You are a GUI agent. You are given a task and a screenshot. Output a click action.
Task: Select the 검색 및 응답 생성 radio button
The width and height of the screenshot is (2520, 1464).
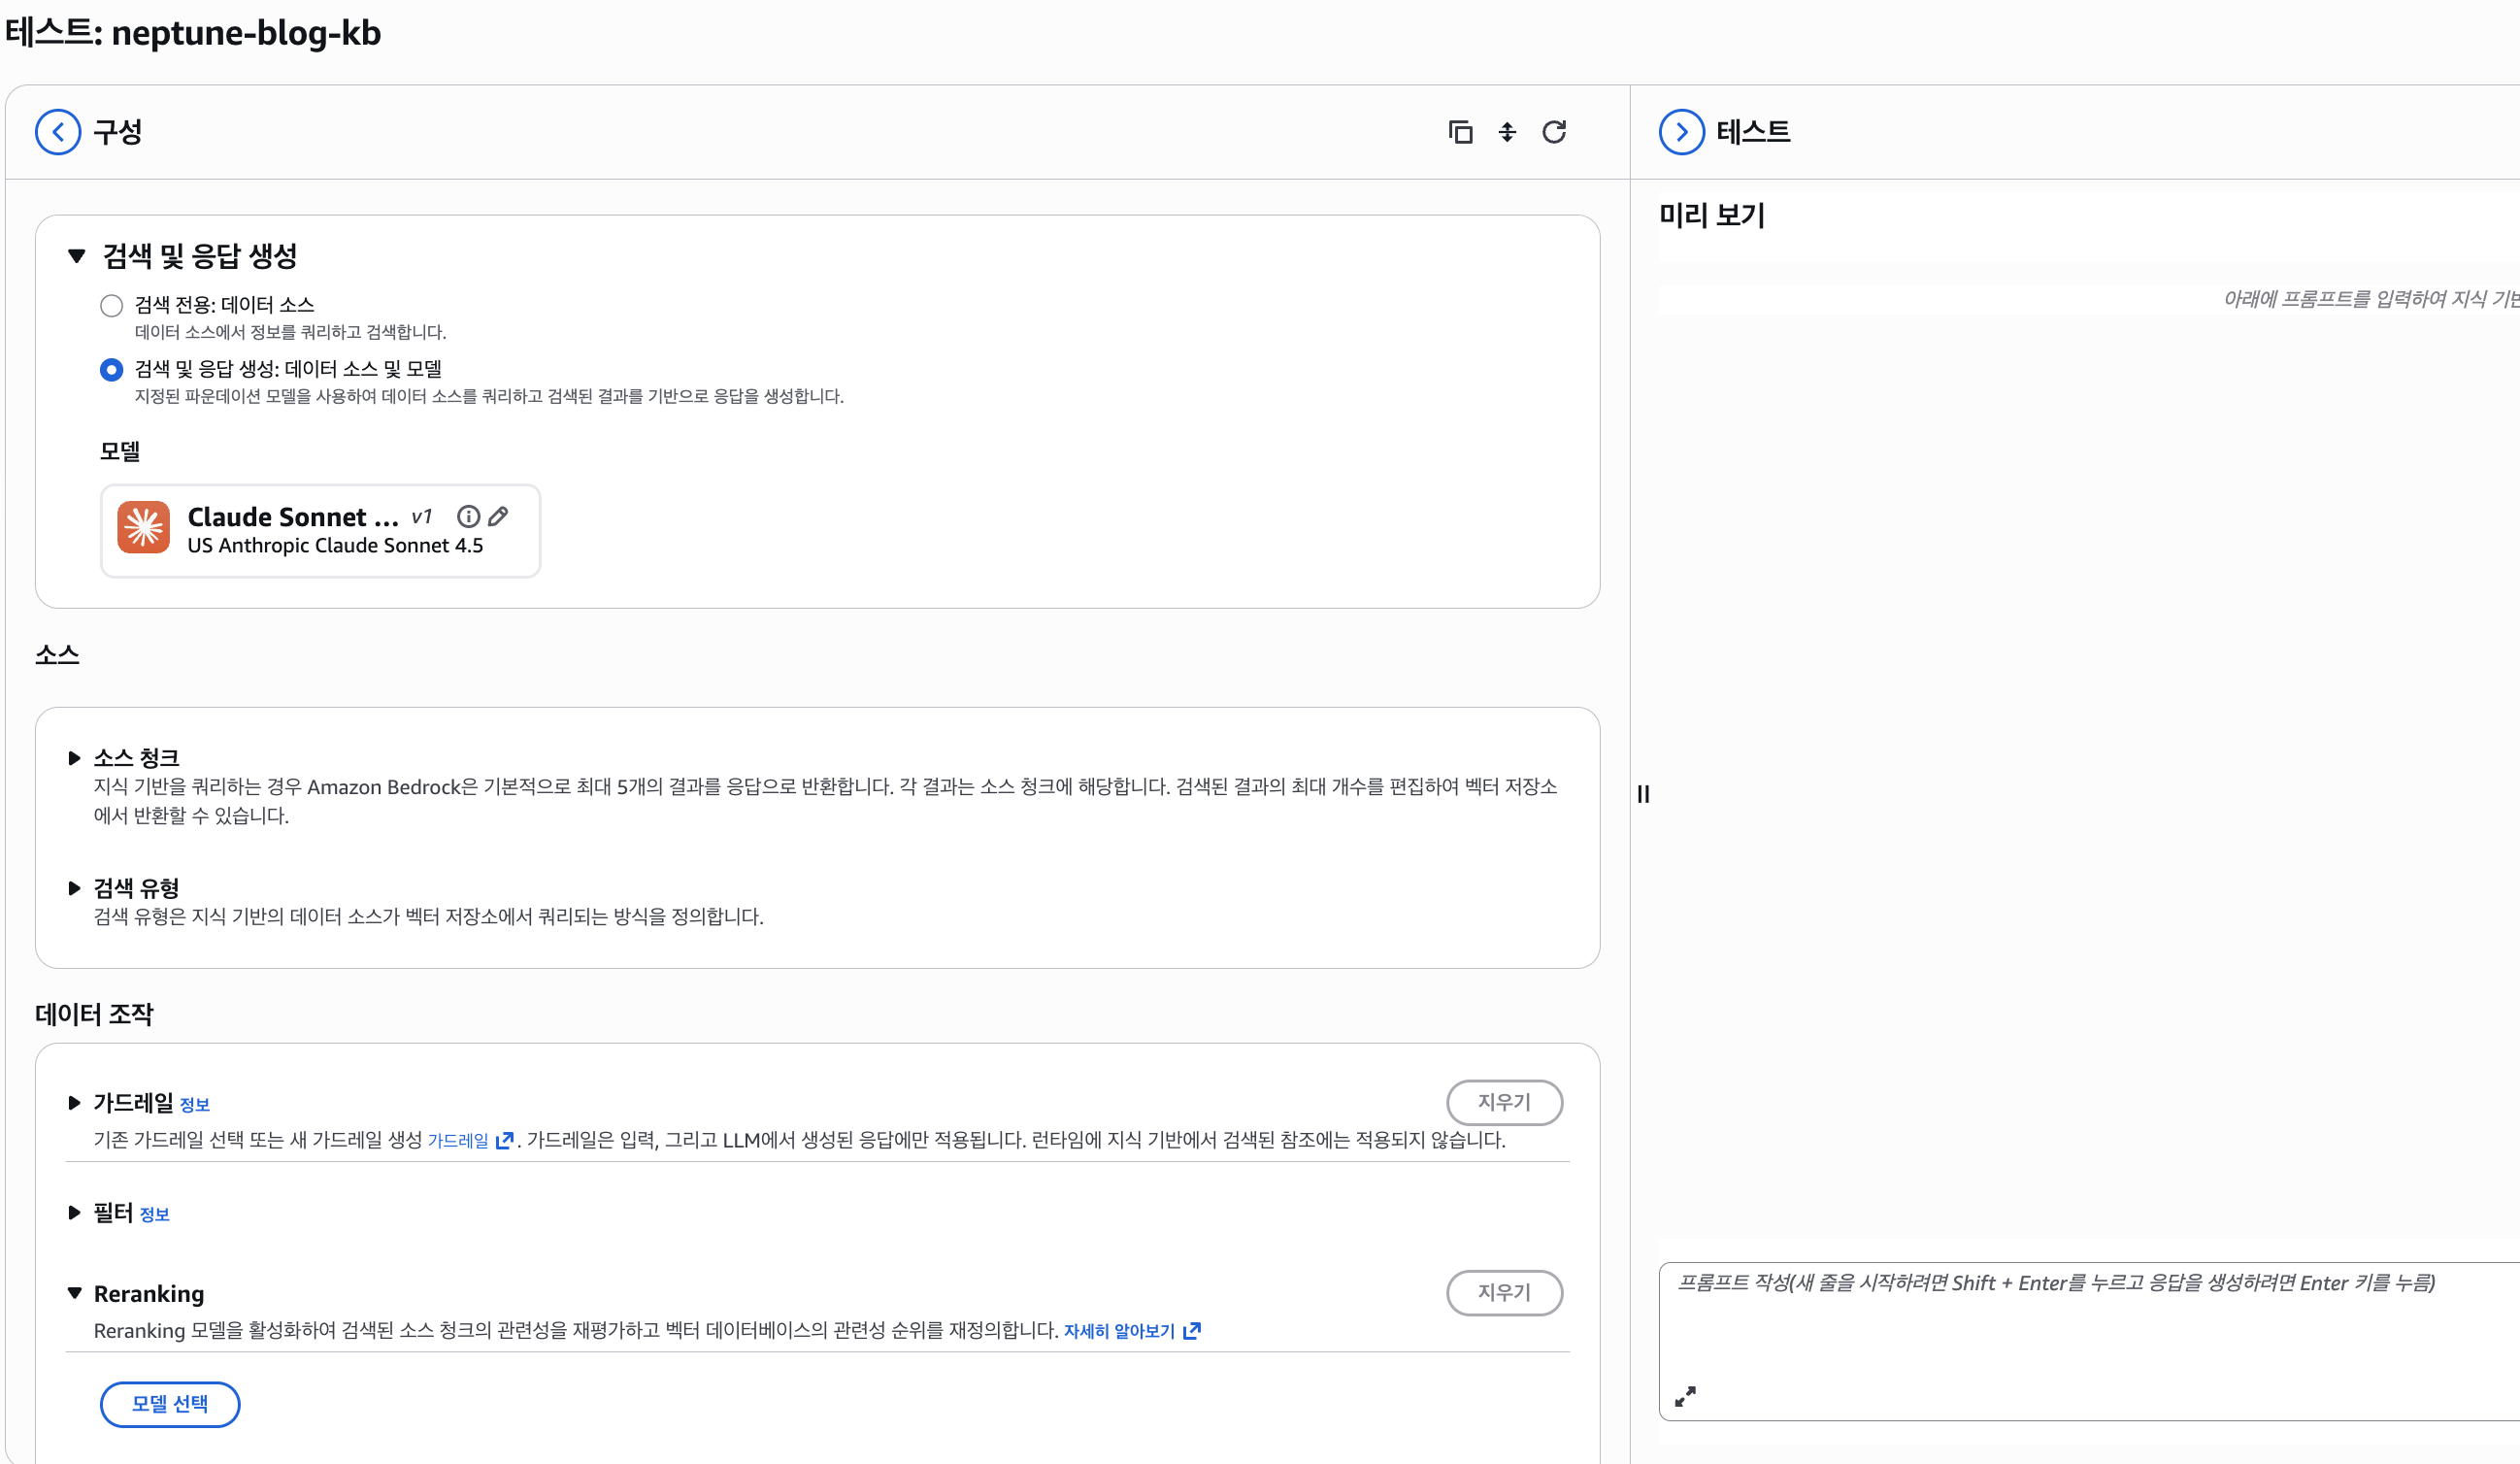111,369
